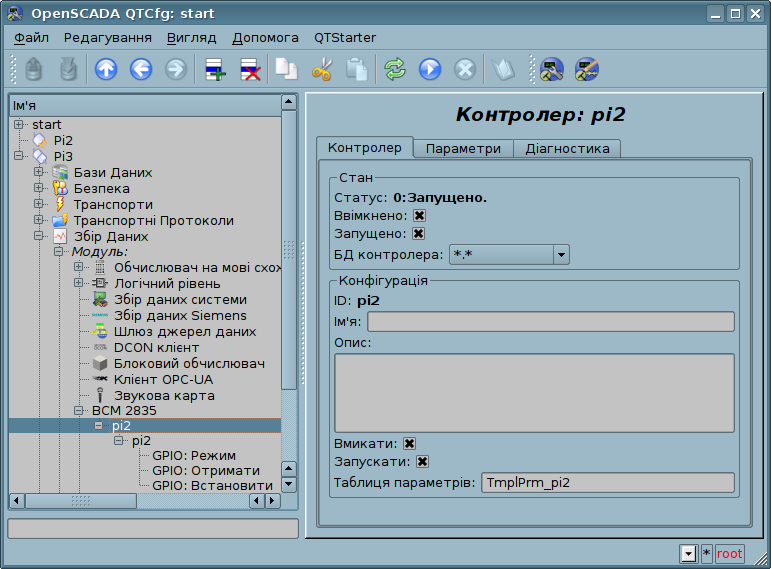Click the Delete item toolbar icon
771x569 pixels.
(250, 69)
